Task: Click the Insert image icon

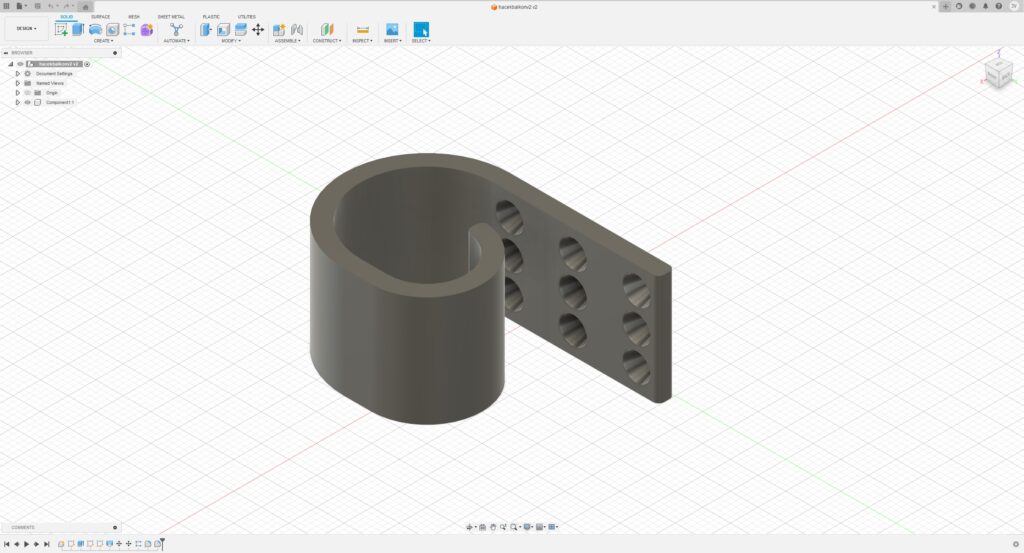Action: pos(392,29)
